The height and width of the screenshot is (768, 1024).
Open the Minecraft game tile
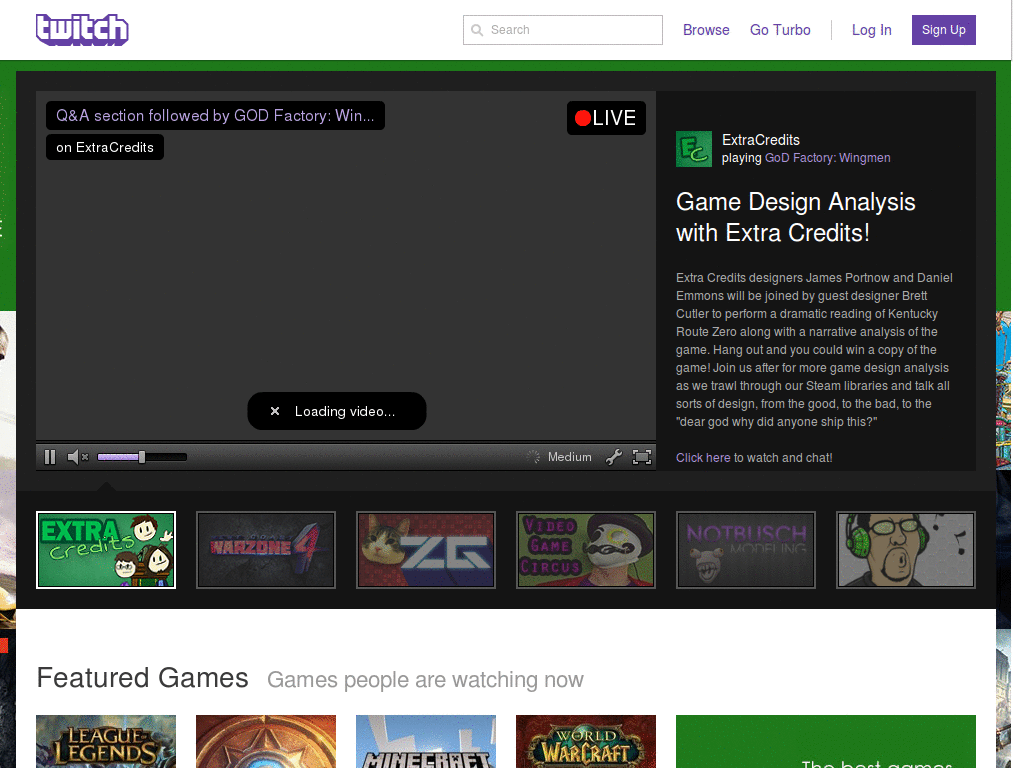pyautogui.click(x=426, y=741)
